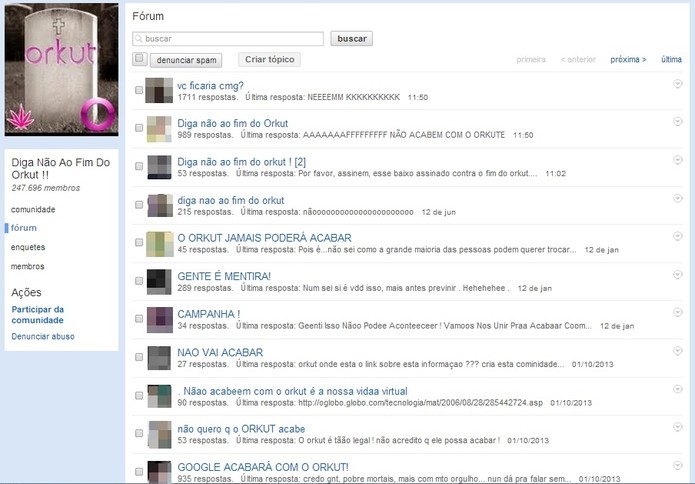The width and height of the screenshot is (695, 484).
Task: Open the membros section
Action: (x=27, y=266)
